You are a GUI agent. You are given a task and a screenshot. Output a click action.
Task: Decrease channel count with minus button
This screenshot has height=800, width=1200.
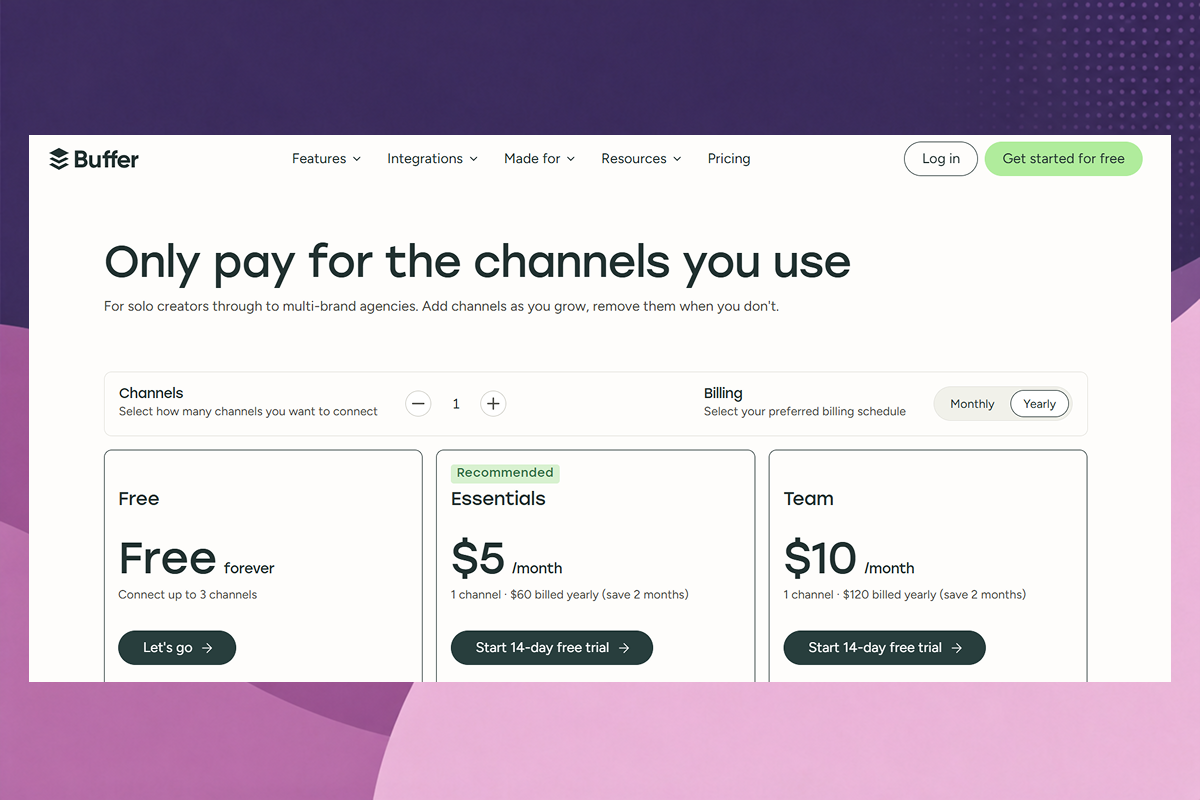point(419,404)
